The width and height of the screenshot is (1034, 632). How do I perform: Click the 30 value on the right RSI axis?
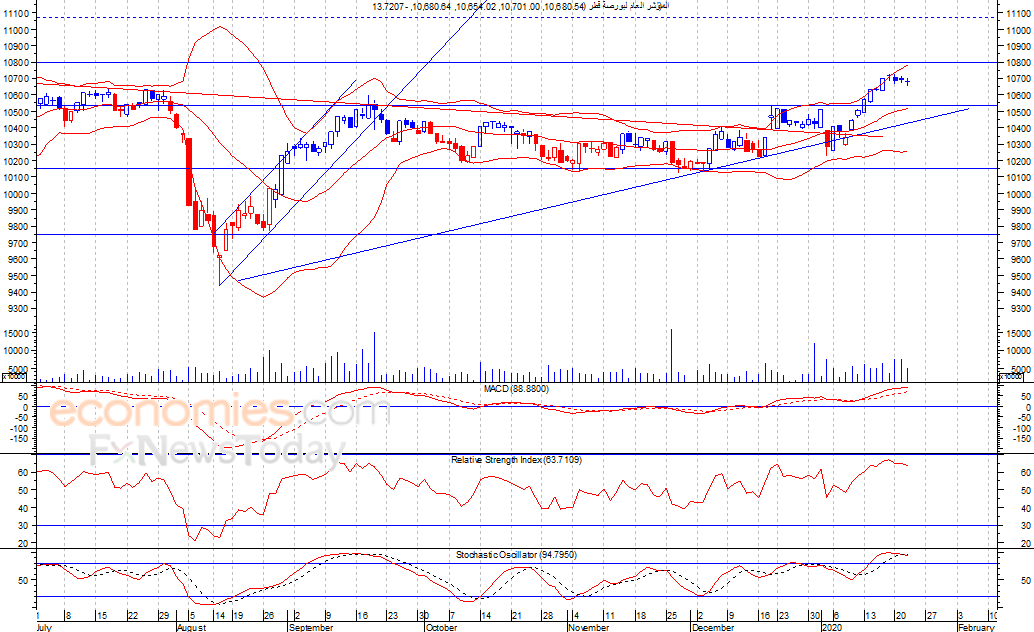[1025, 526]
